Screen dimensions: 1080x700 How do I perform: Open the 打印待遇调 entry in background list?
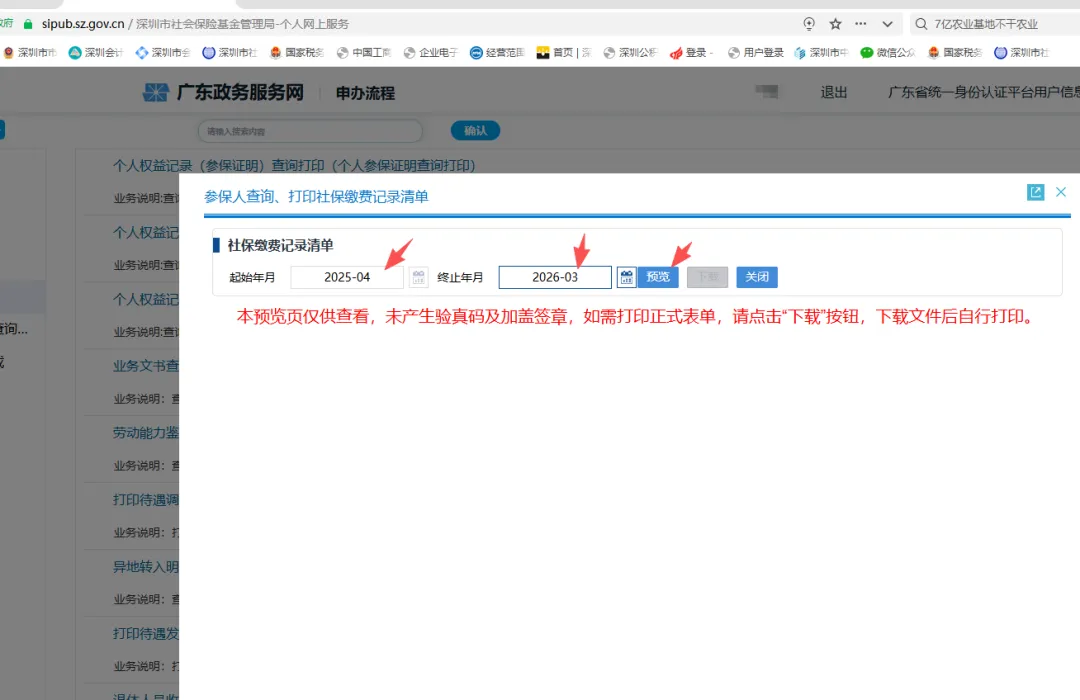146,500
